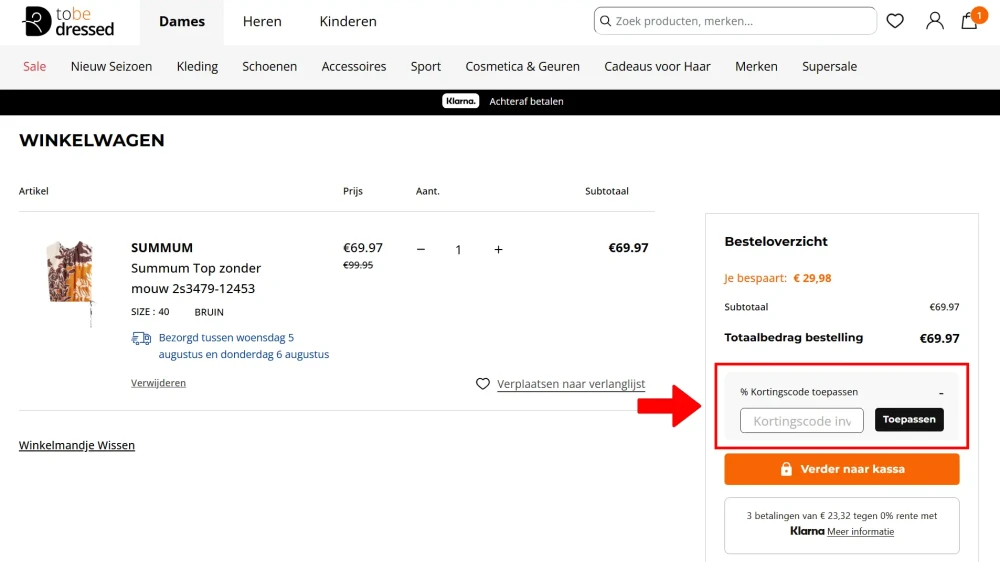Open the Accessoires menu
Viewport: 1000px width, 562px height.
point(354,66)
